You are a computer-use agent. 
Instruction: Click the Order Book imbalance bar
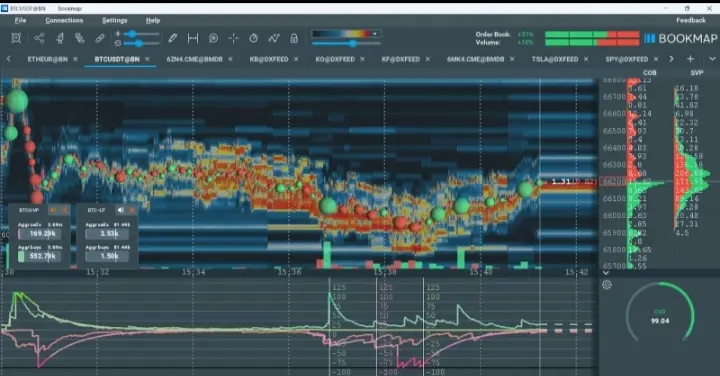pyautogui.click(x=592, y=34)
